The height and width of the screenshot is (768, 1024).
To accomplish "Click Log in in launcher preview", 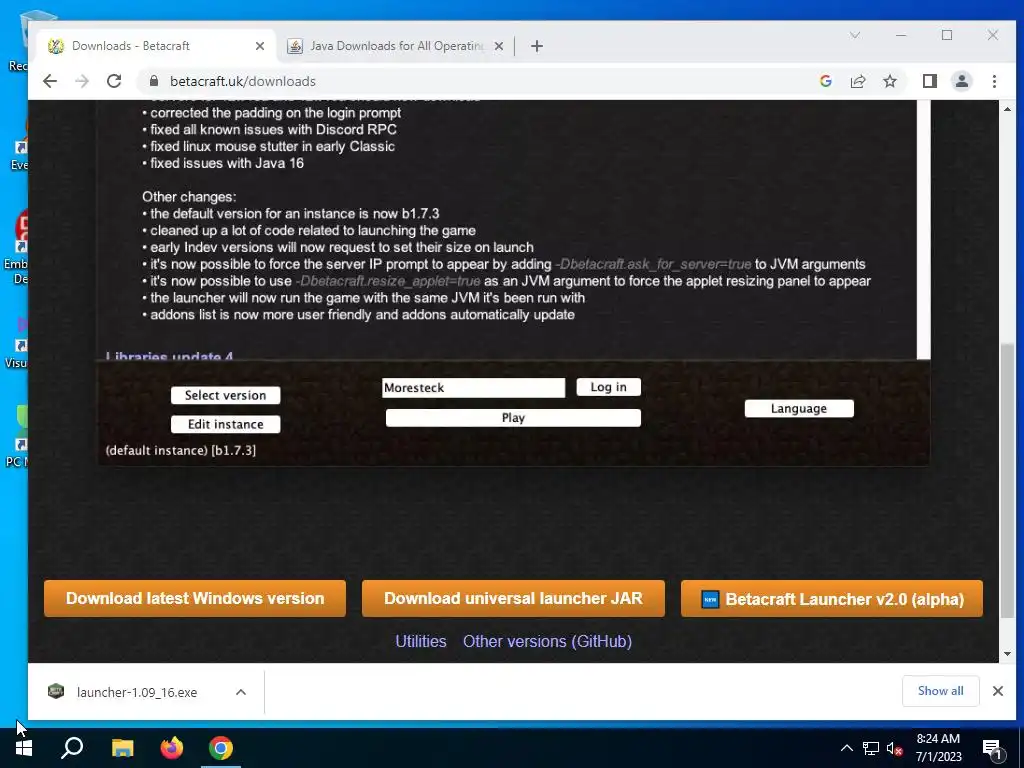I will pyautogui.click(x=609, y=387).
